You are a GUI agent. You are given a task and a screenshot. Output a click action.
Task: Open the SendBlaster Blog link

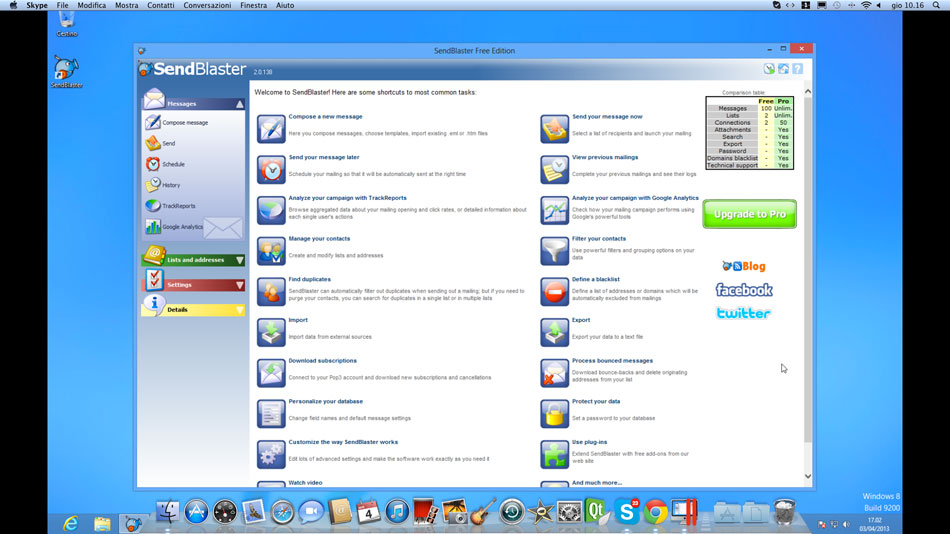(744, 266)
